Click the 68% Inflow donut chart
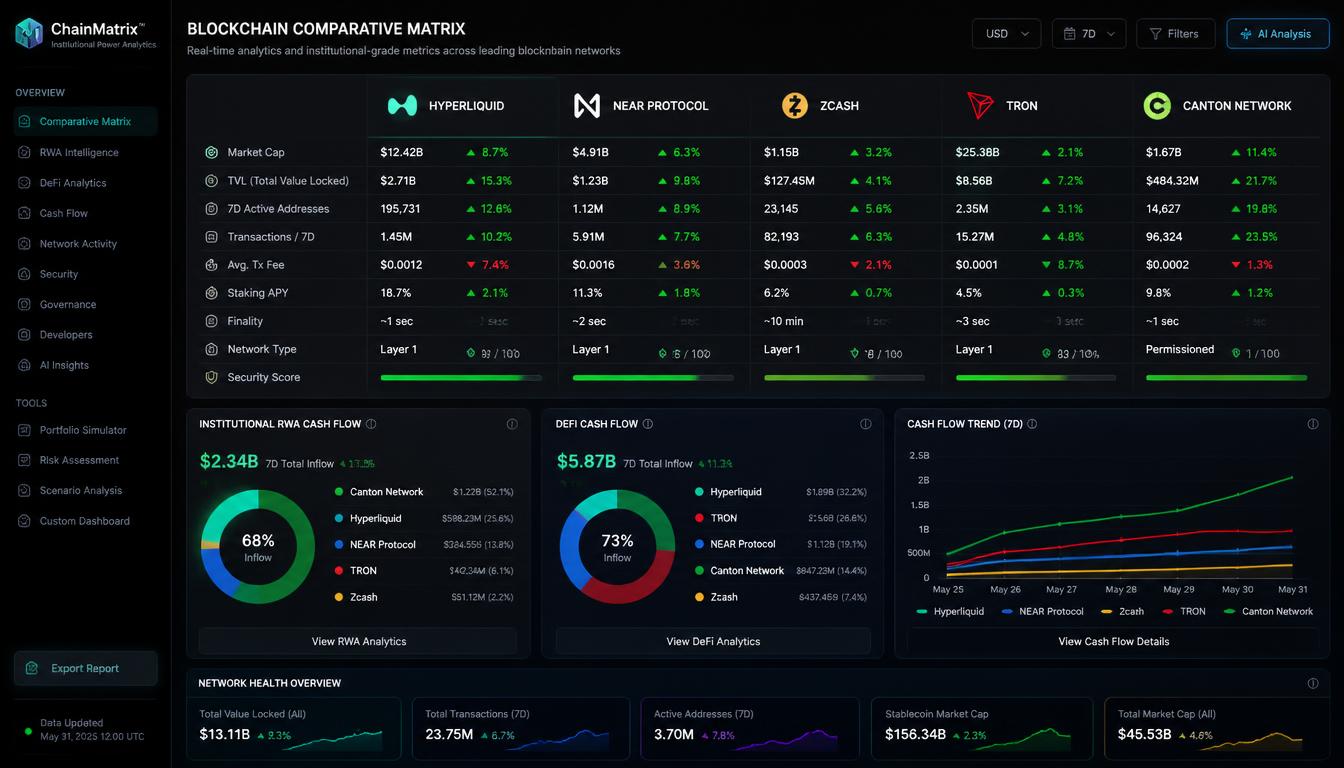 click(x=258, y=546)
